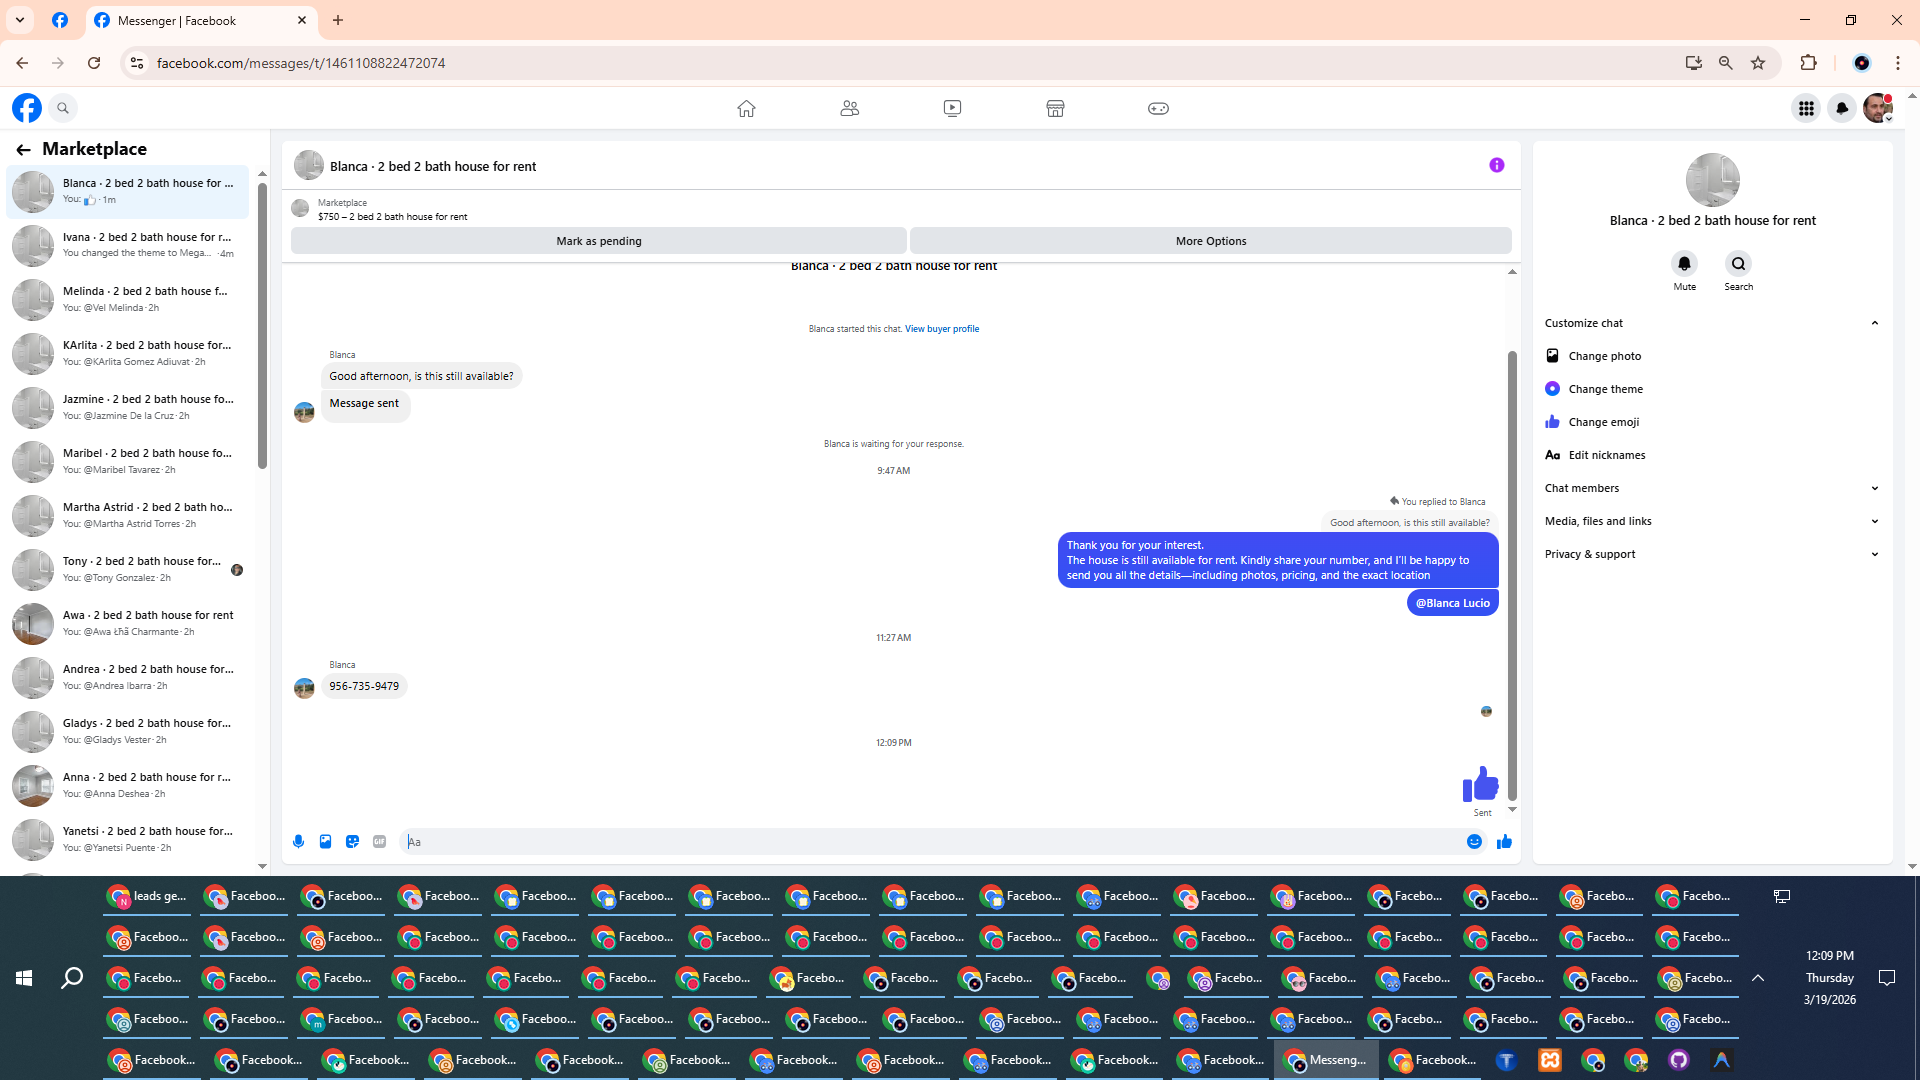
Task: Expand Chat members section
Action: tap(1874, 488)
